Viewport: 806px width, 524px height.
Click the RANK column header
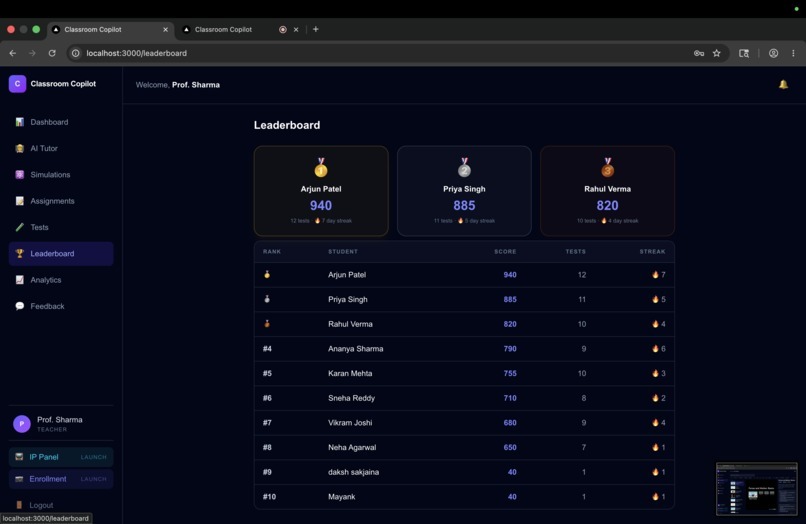272,251
